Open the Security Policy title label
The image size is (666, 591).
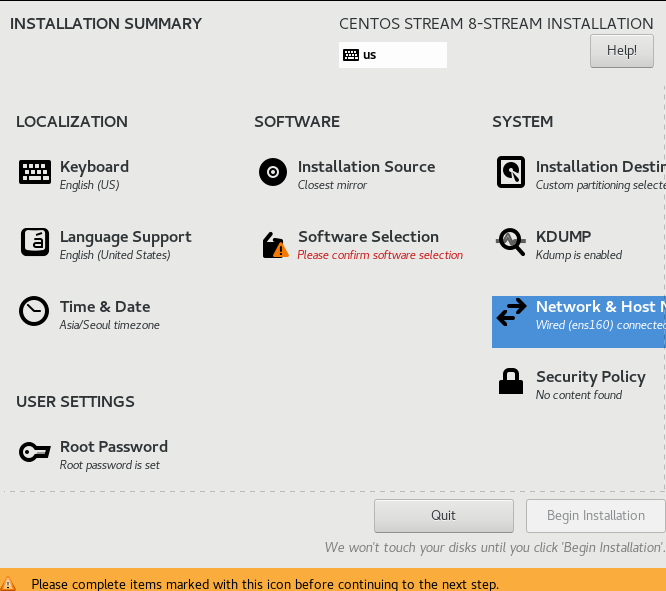(x=590, y=377)
